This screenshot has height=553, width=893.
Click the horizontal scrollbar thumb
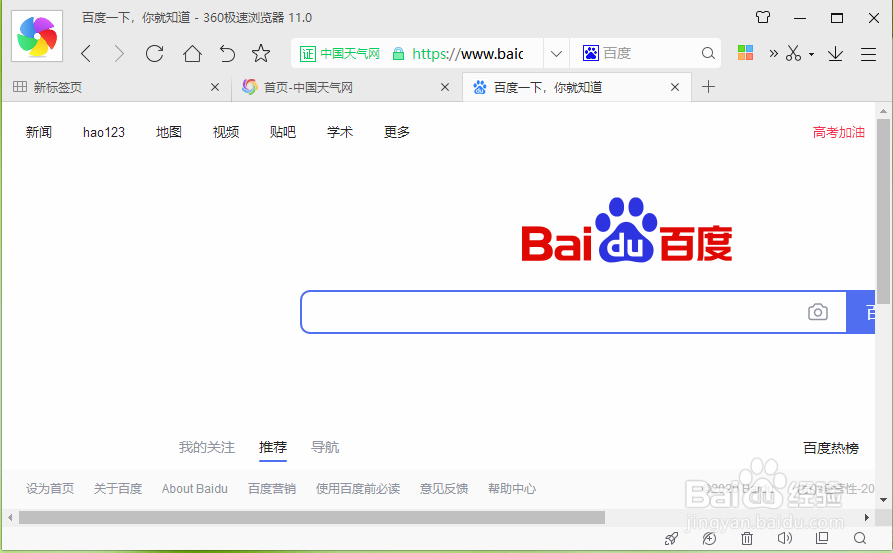(x=312, y=517)
